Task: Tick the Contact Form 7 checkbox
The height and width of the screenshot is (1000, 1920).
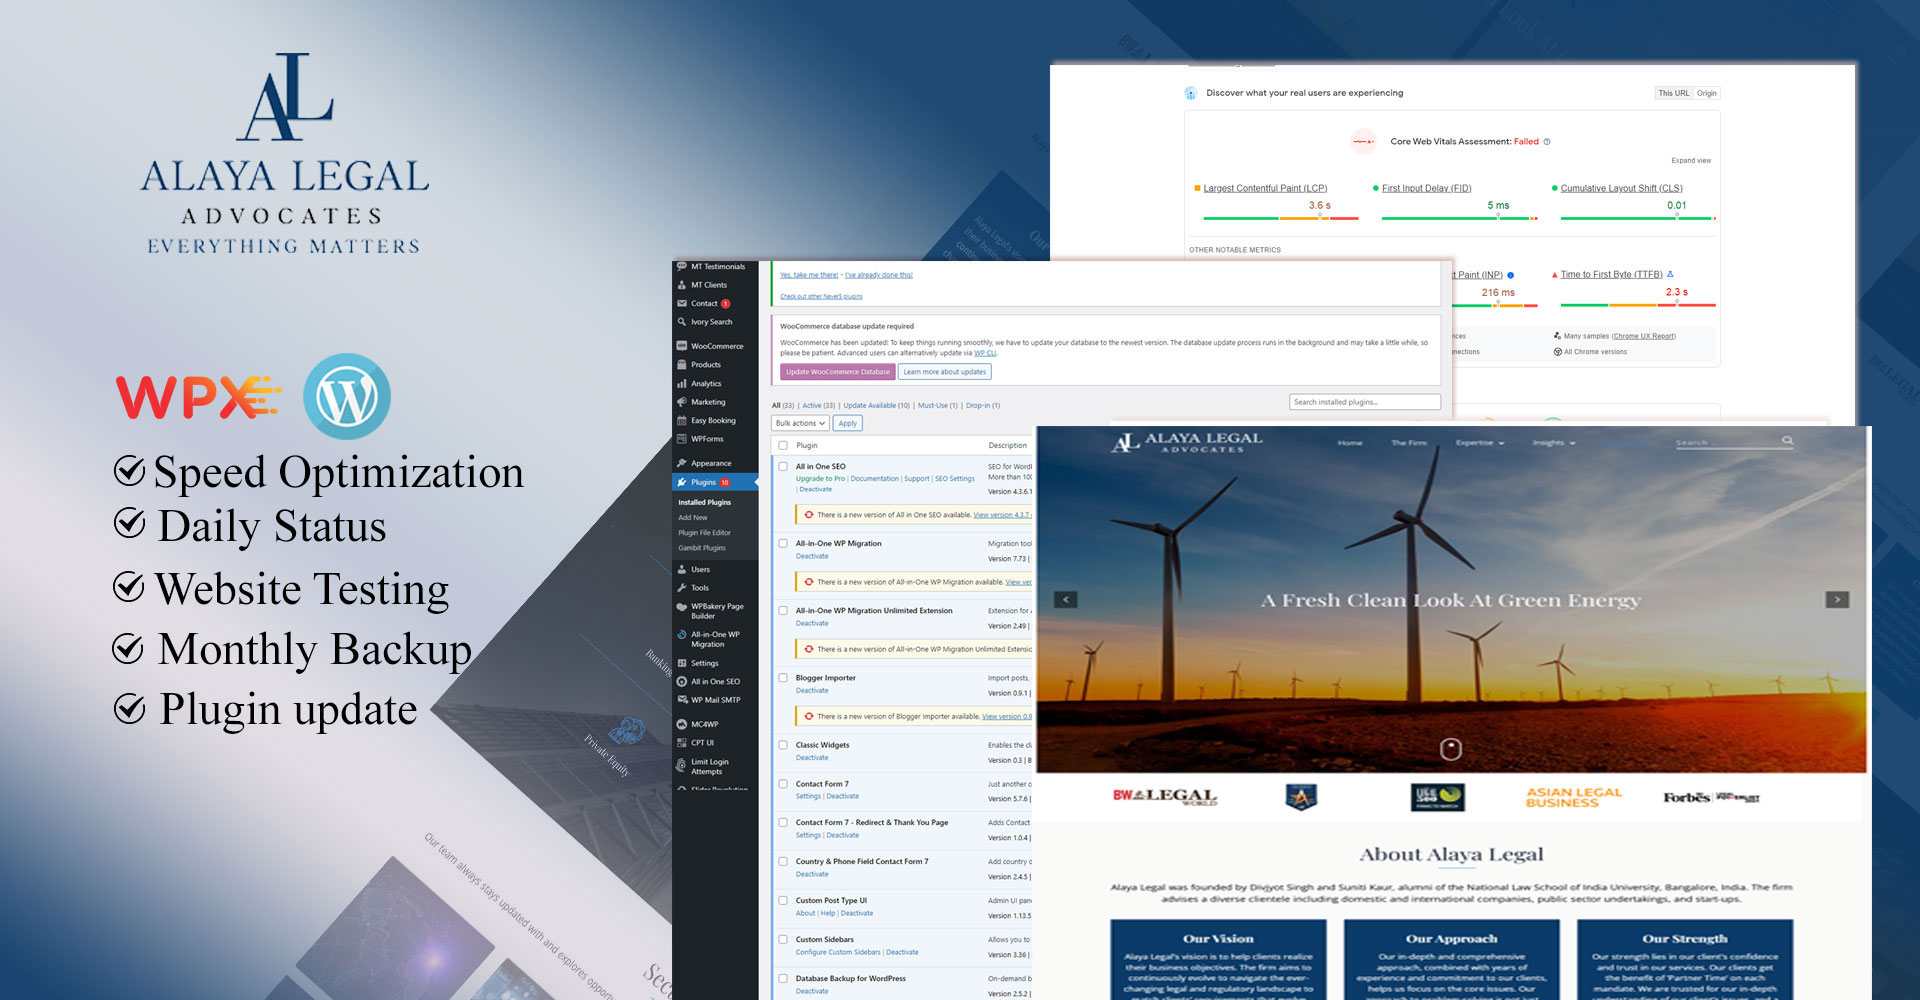Action: (x=783, y=784)
